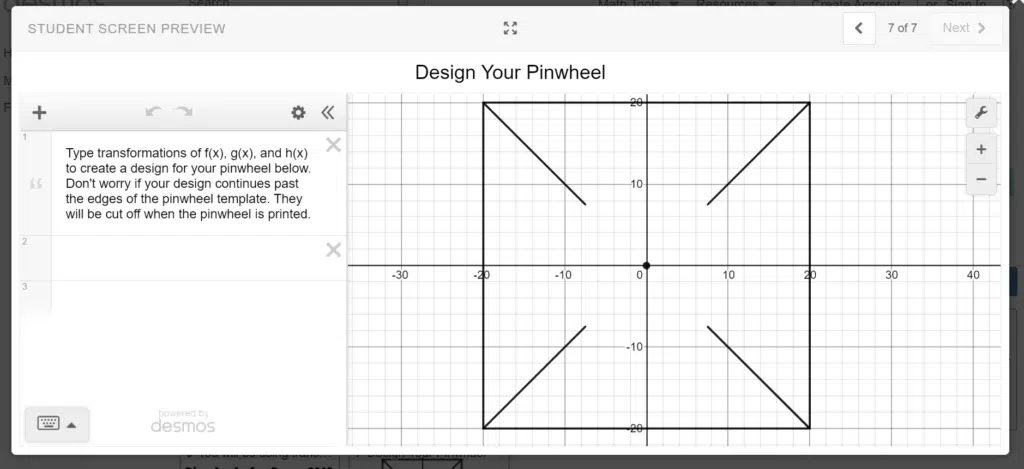Viewport: 1024px width, 469px height.
Task: Click the undo arrow icon
Action: (154, 112)
